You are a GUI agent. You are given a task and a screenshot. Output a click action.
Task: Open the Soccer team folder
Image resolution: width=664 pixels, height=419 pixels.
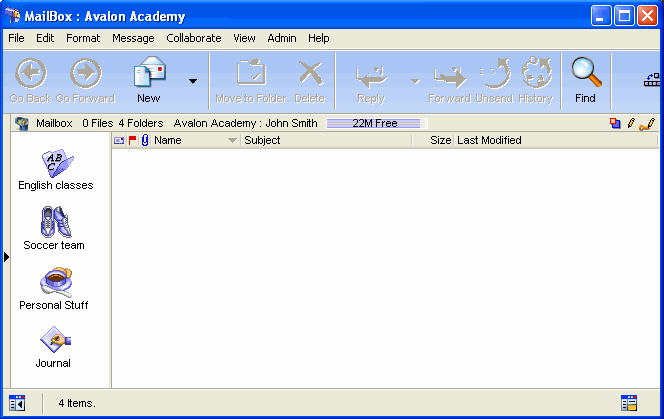[54, 226]
